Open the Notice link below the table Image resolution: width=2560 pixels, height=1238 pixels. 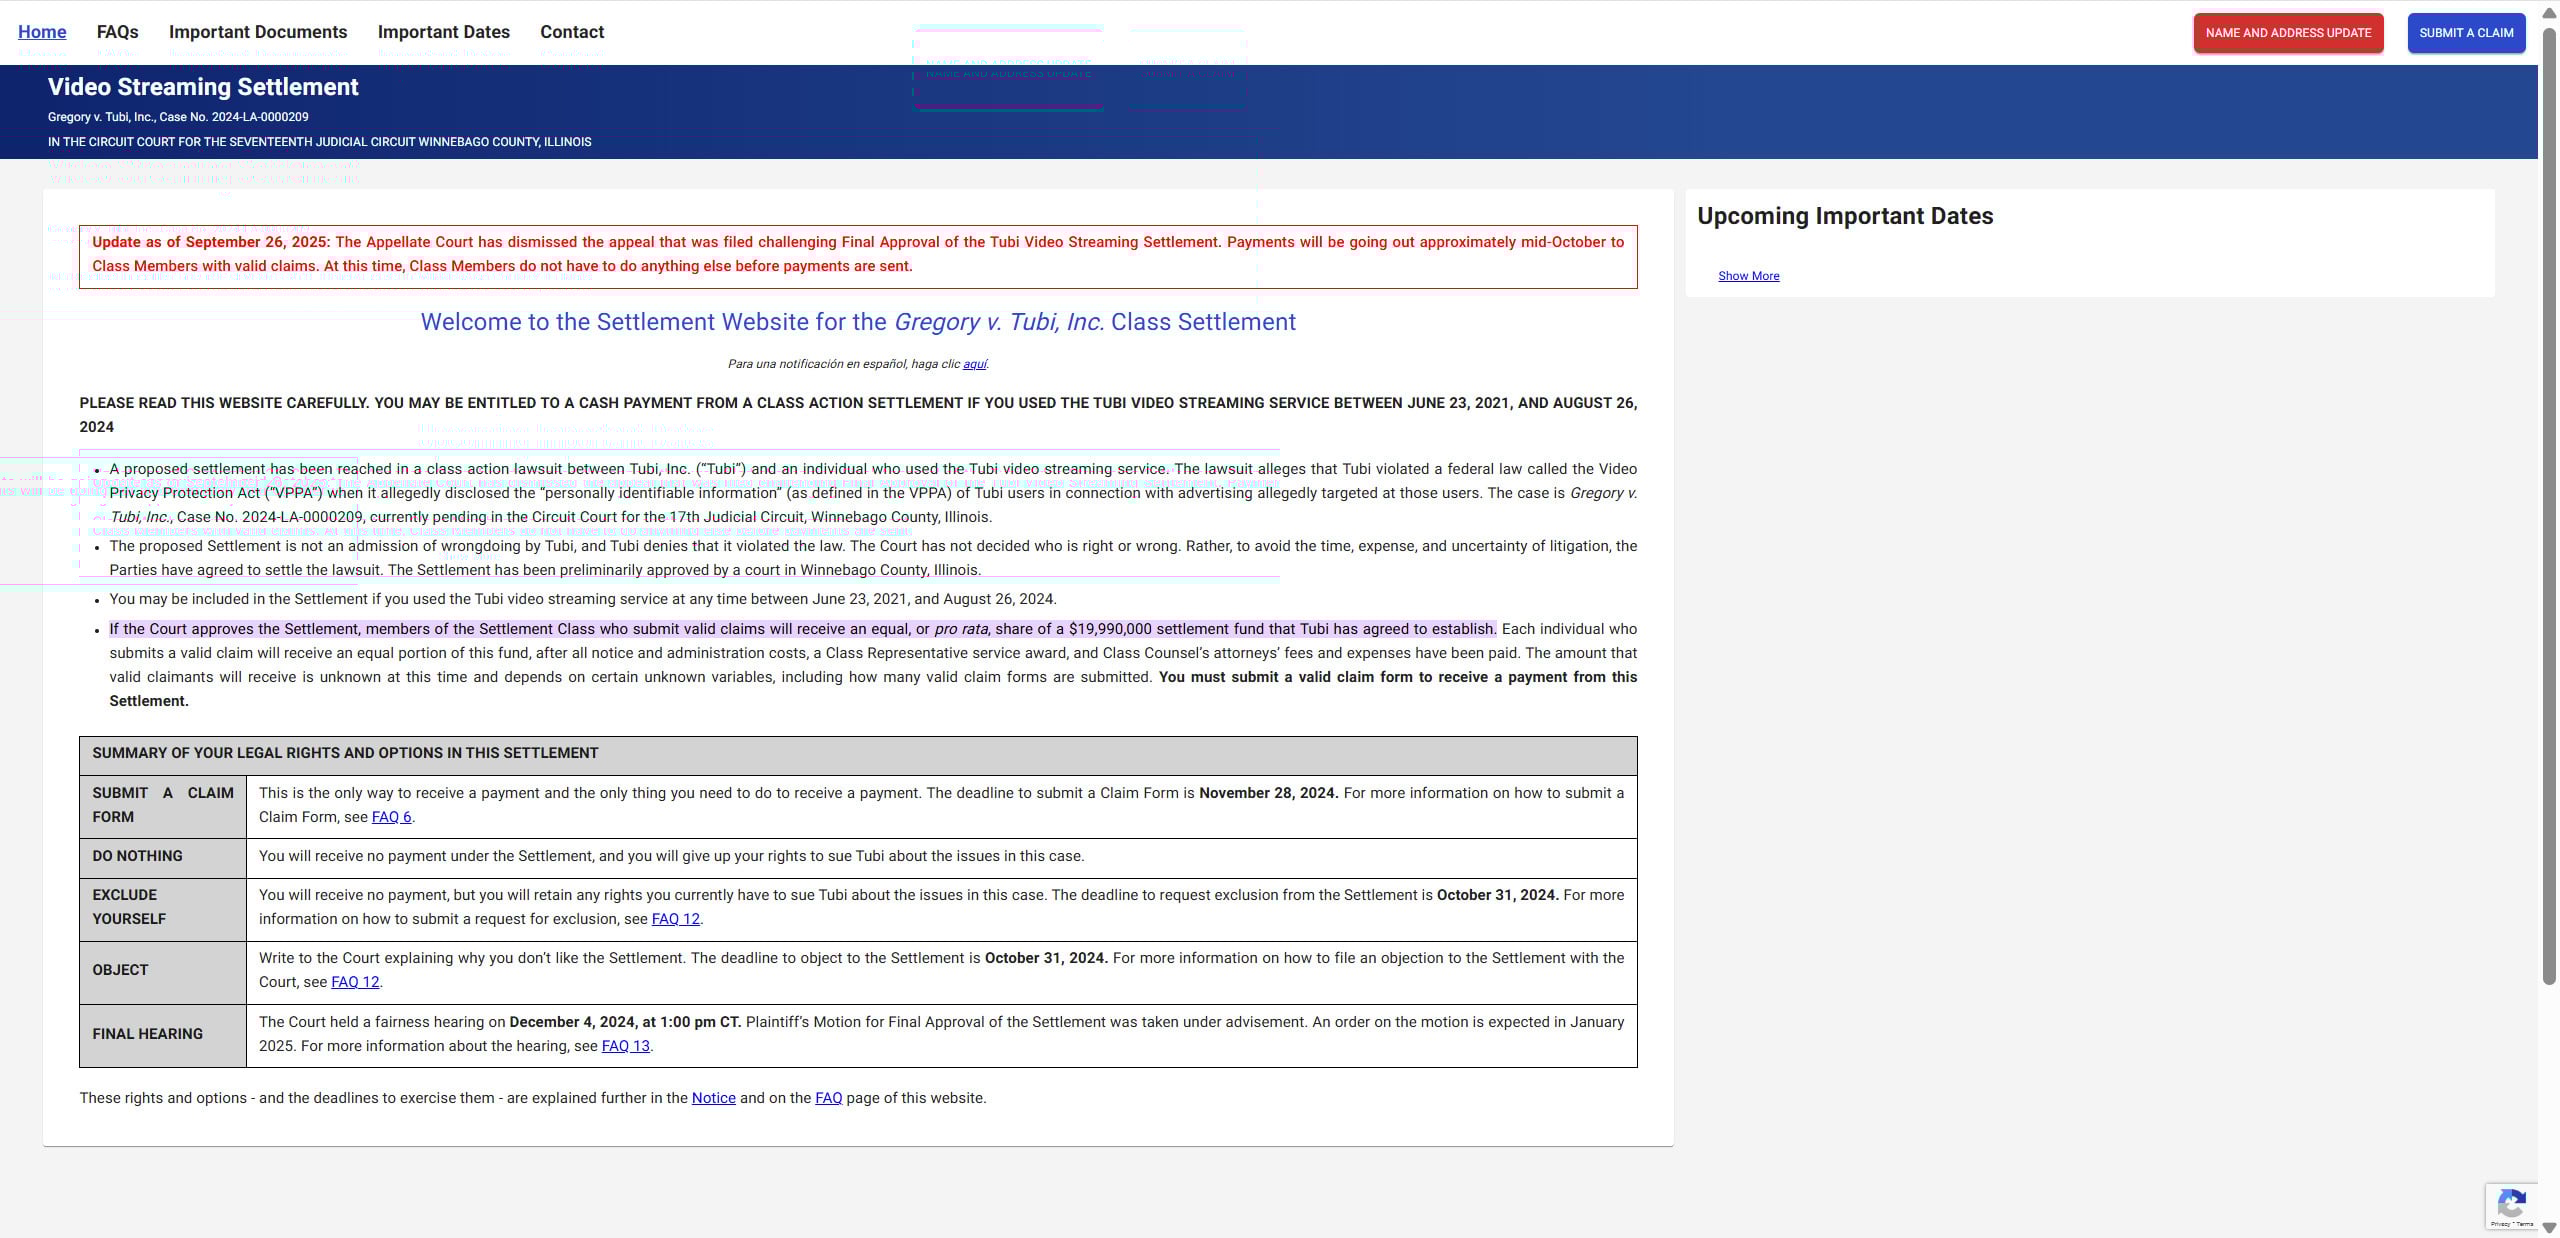tap(713, 1098)
